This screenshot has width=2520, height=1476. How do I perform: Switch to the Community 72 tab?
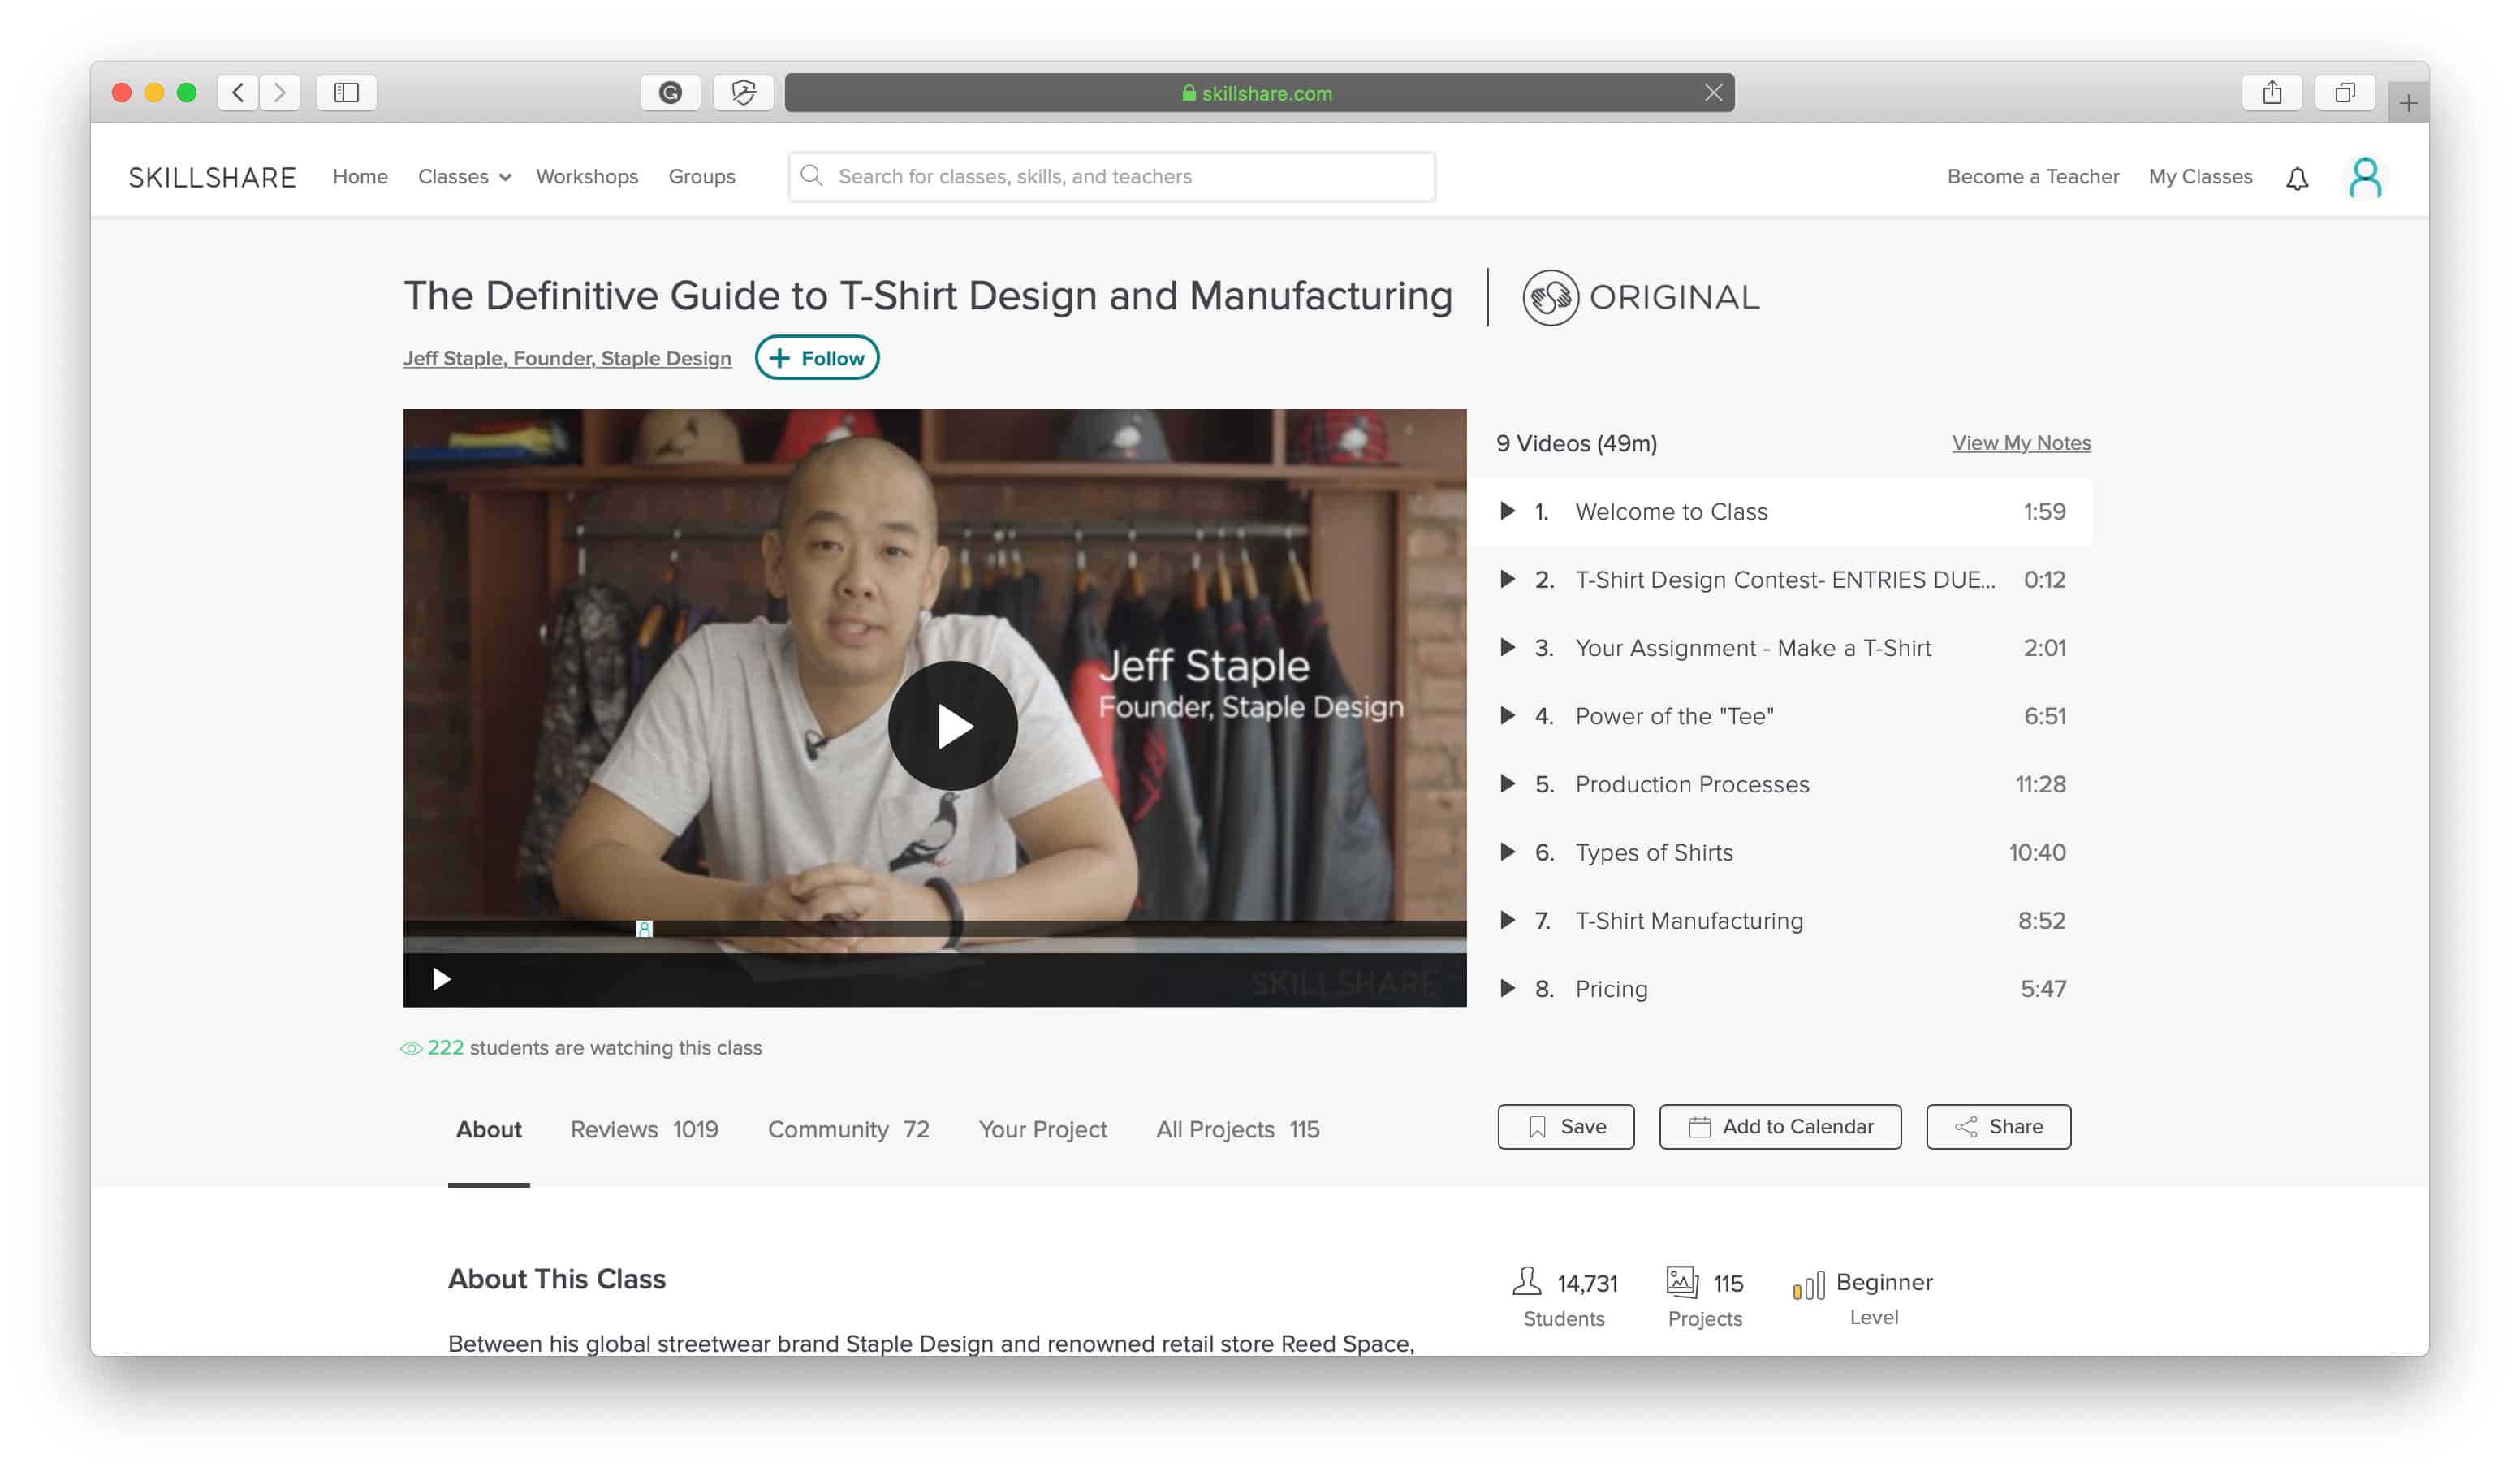848,1129
